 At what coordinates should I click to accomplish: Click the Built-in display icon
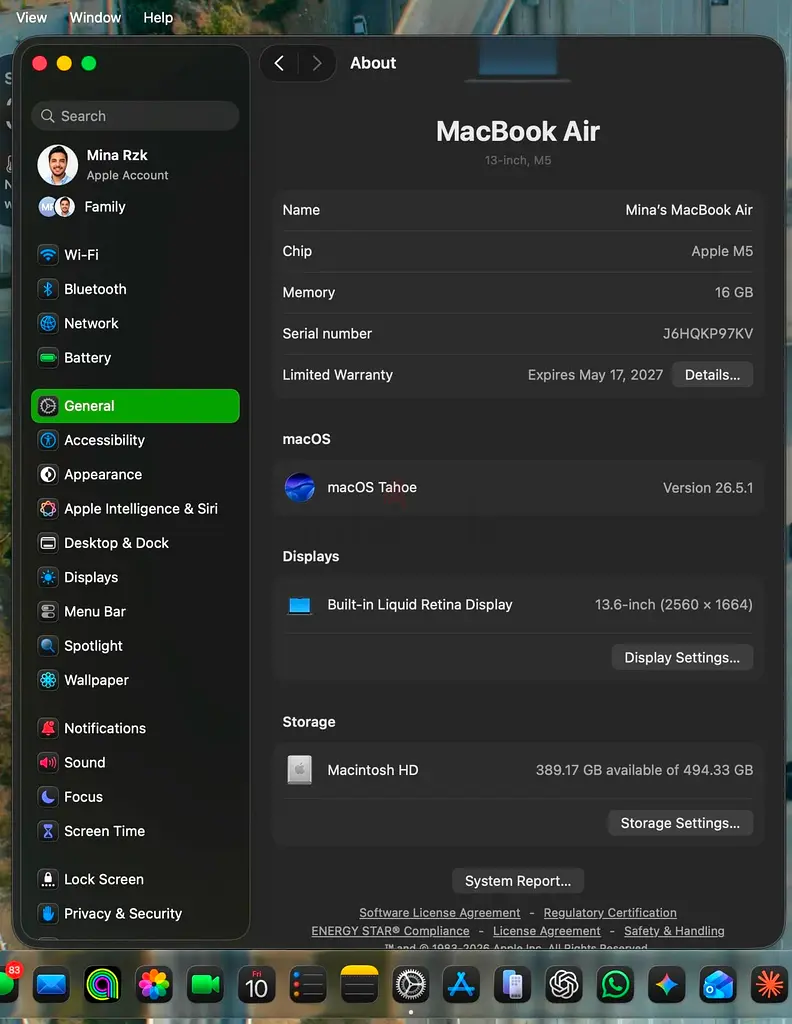[x=300, y=605]
